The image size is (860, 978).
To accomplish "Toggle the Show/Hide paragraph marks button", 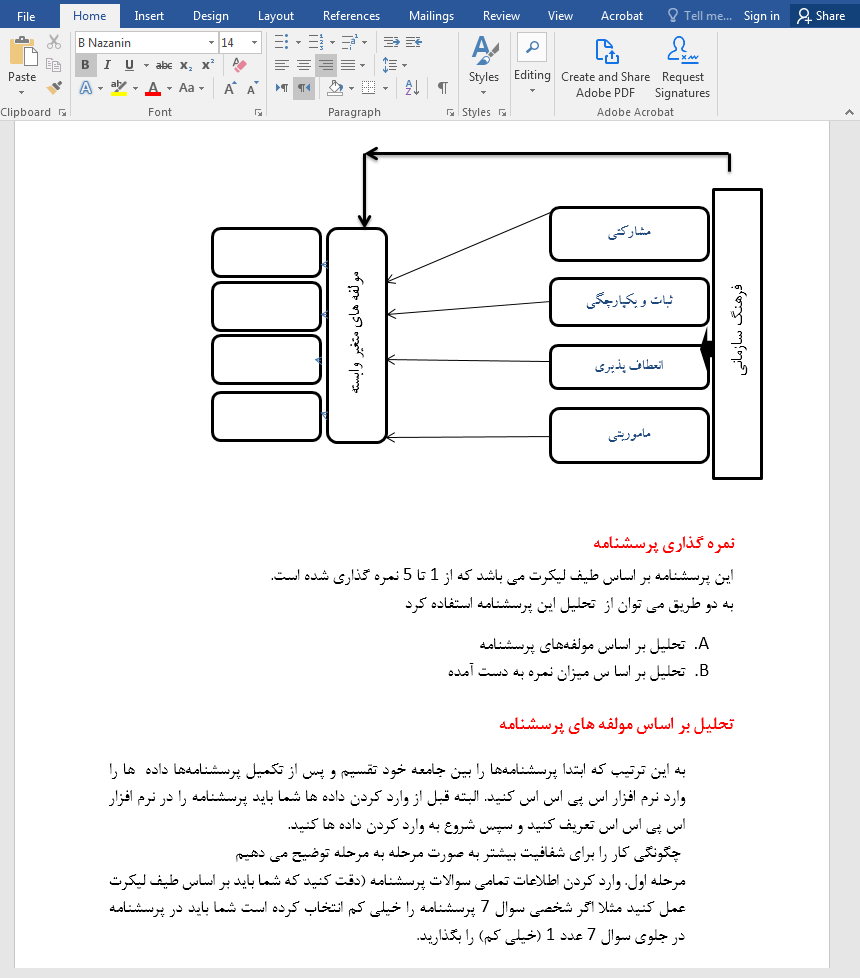I will point(442,86).
